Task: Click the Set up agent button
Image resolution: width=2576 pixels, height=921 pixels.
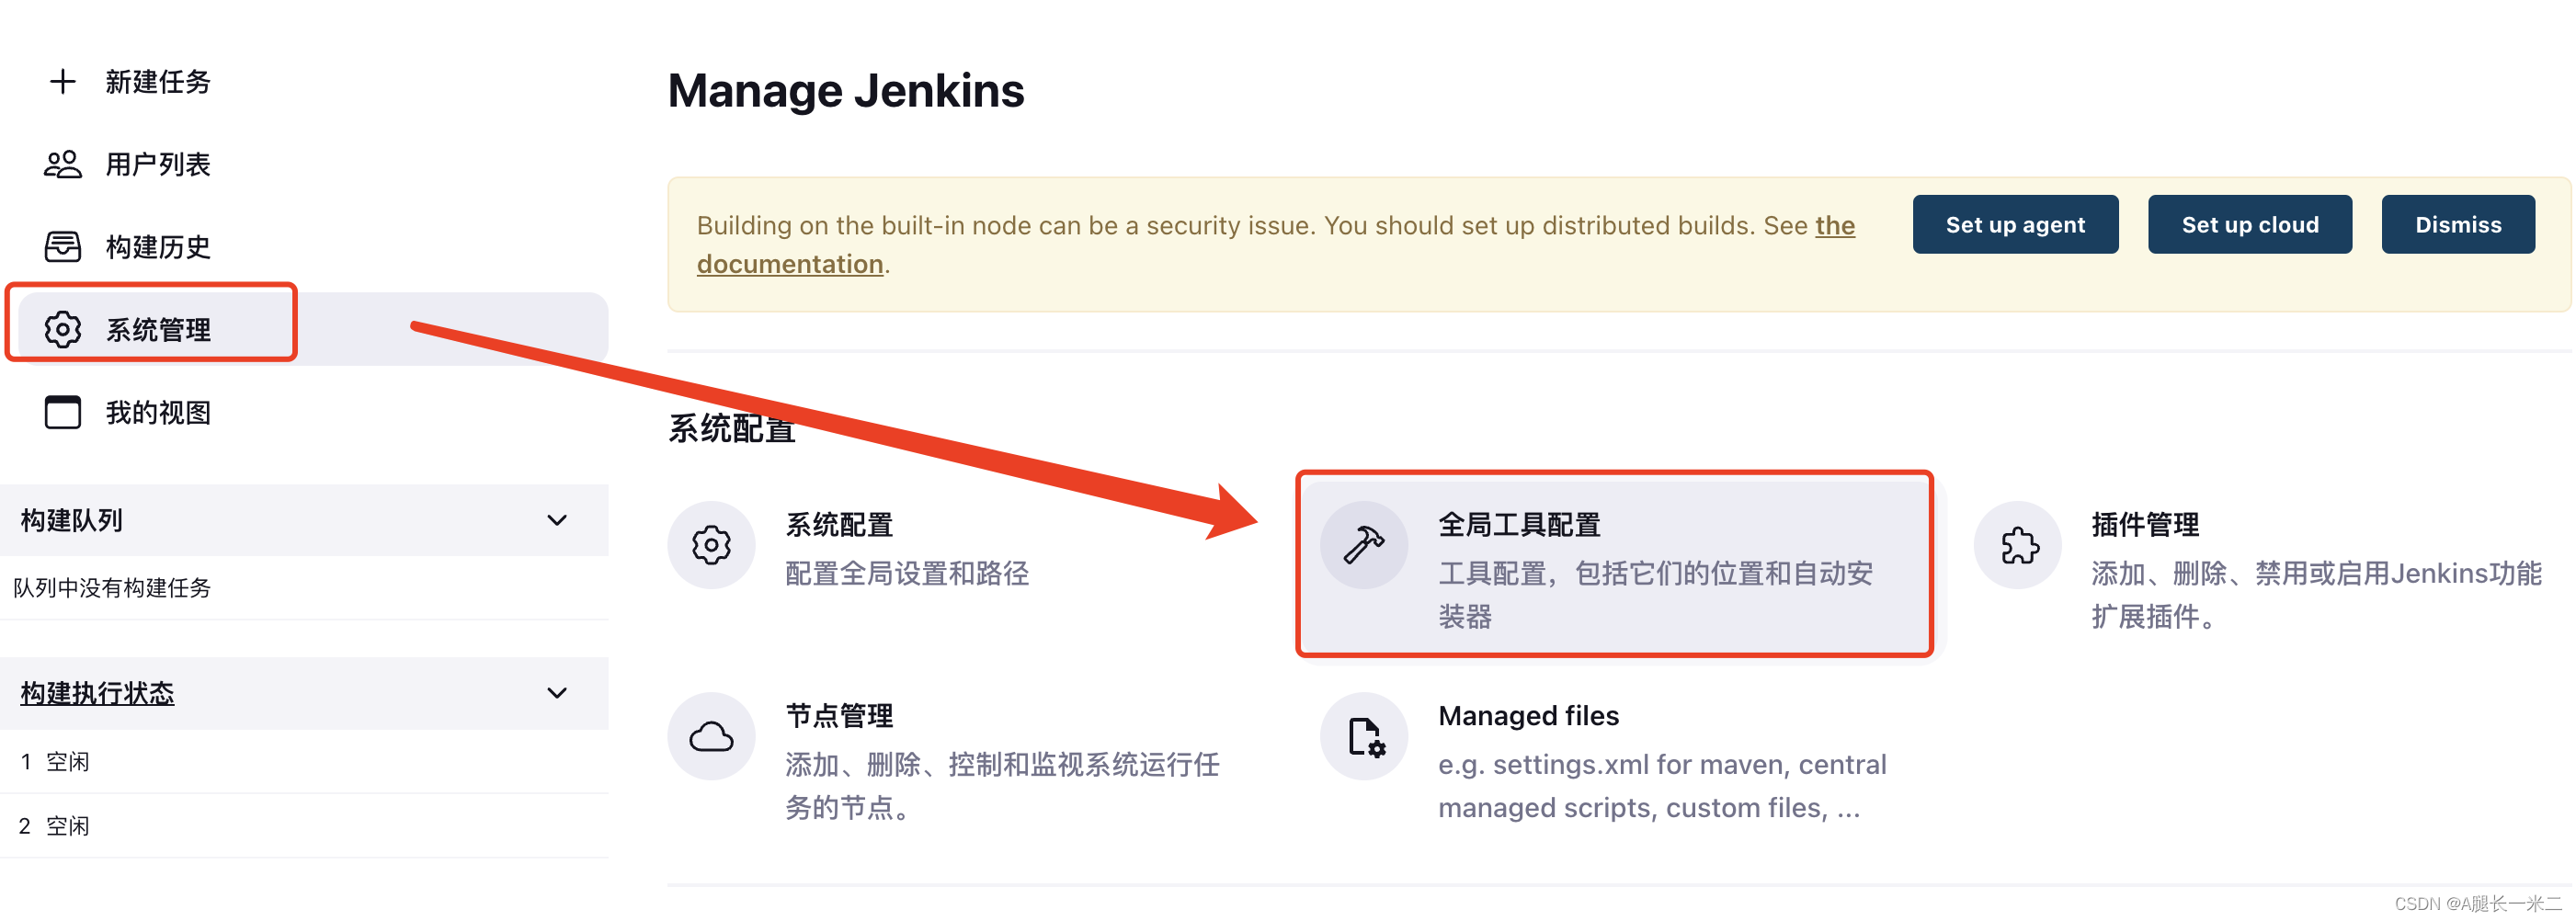Action: pyautogui.click(x=2015, y=225)
